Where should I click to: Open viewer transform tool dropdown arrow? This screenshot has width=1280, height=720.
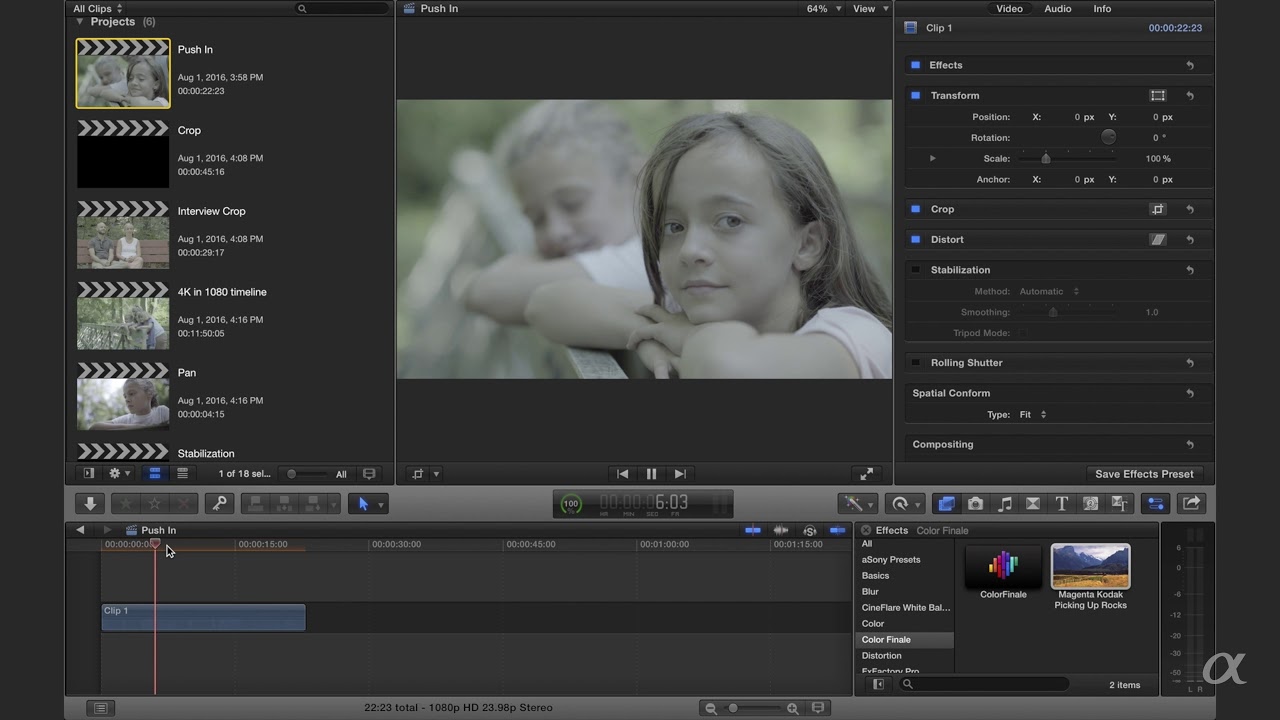(x=436, y=474)
